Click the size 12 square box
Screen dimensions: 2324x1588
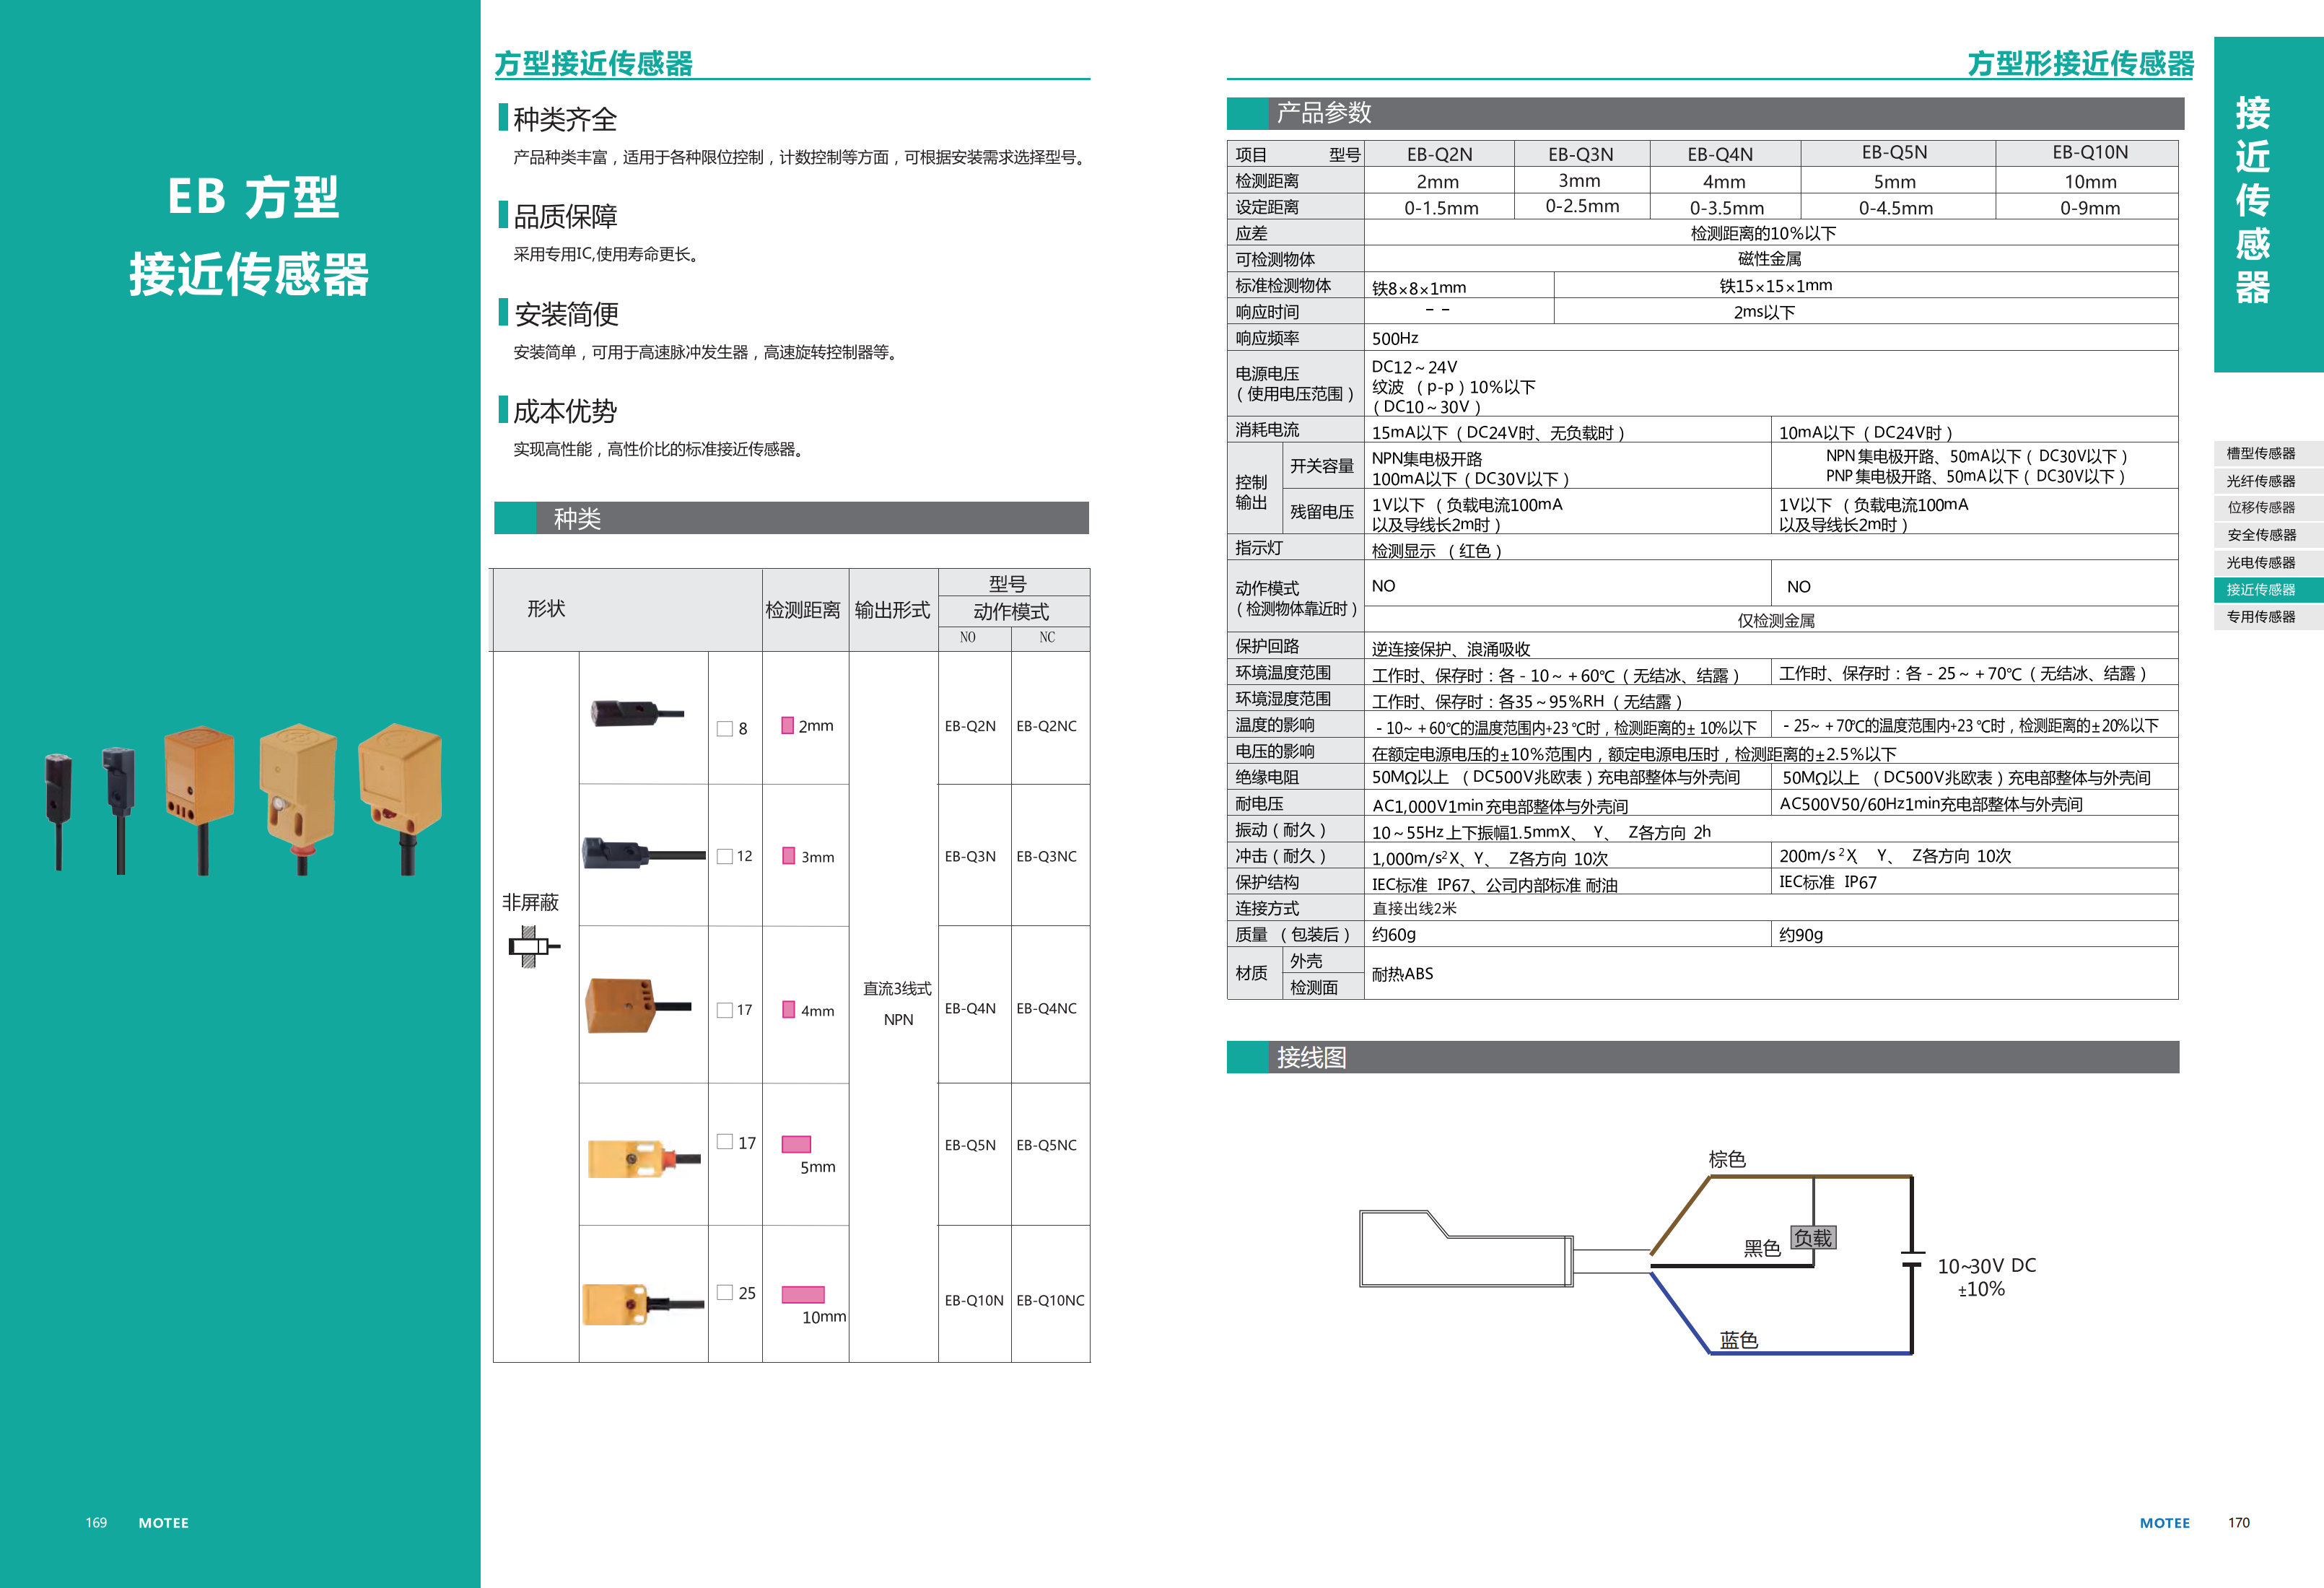pos(725,856)
